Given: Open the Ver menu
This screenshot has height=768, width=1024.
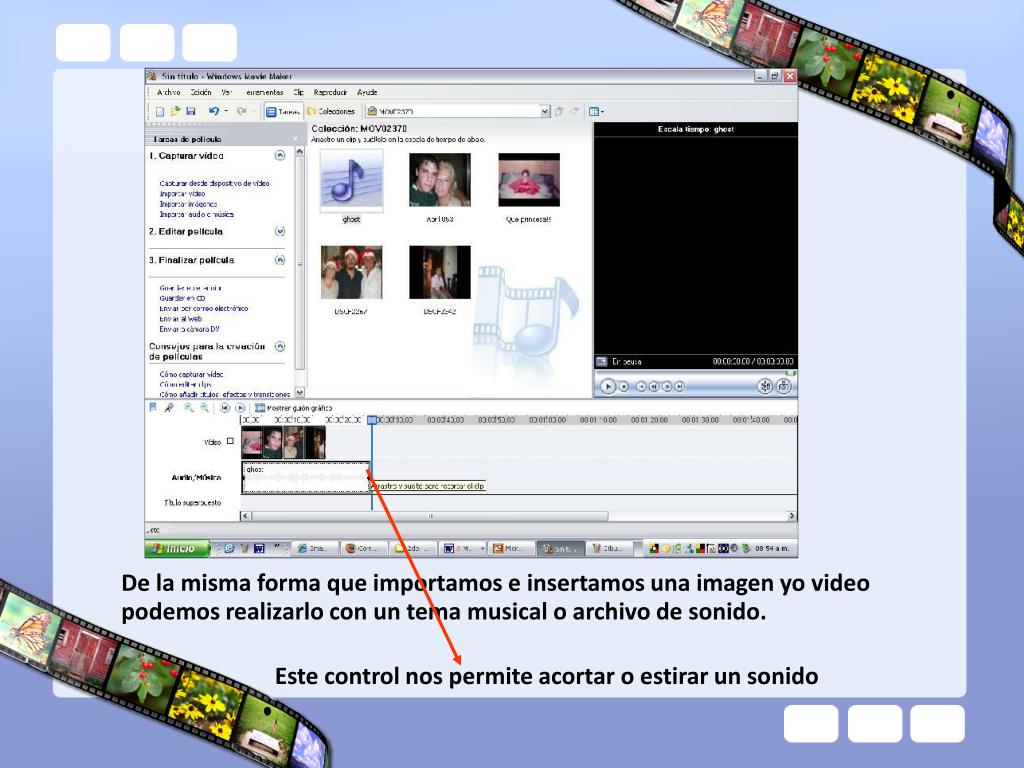Looking at the screenshot, I should click(x=227, y=93).
